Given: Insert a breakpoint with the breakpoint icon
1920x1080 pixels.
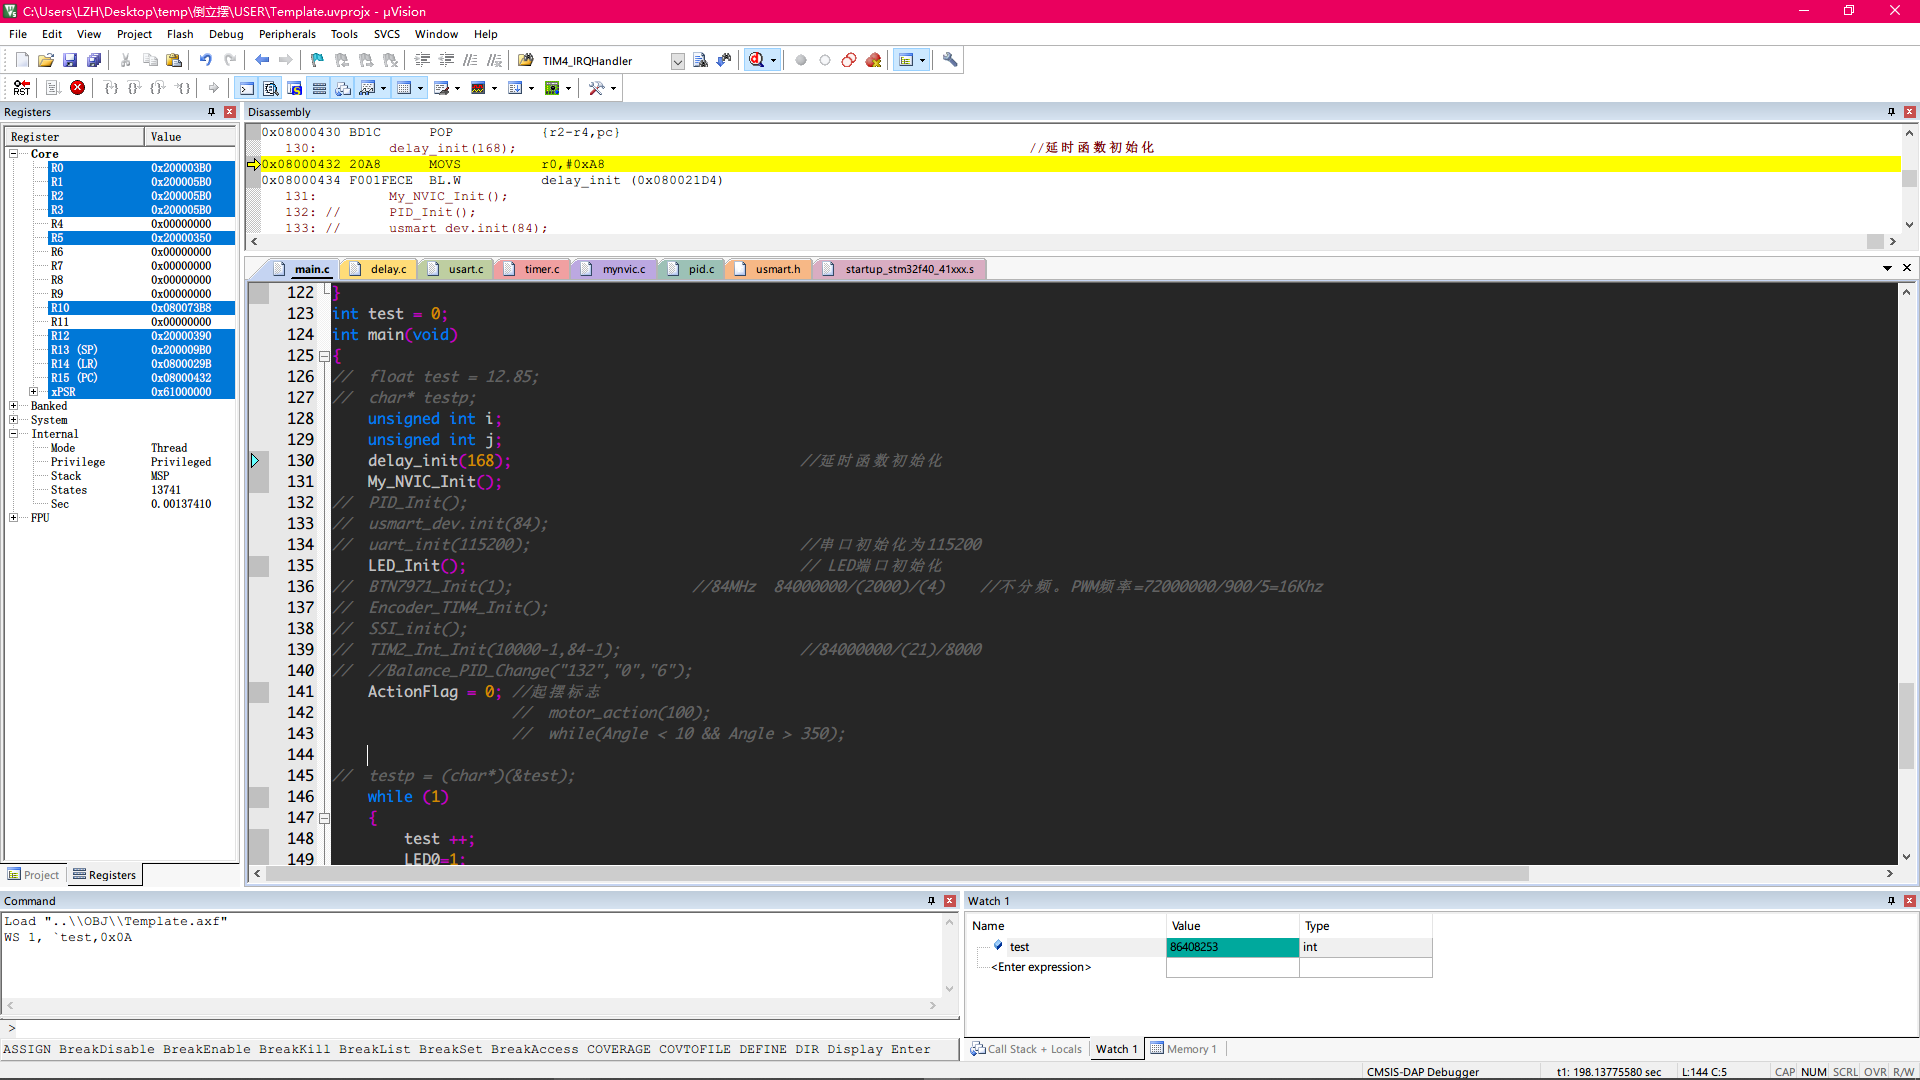Looking at the screenshot, I should pos(801,60).
